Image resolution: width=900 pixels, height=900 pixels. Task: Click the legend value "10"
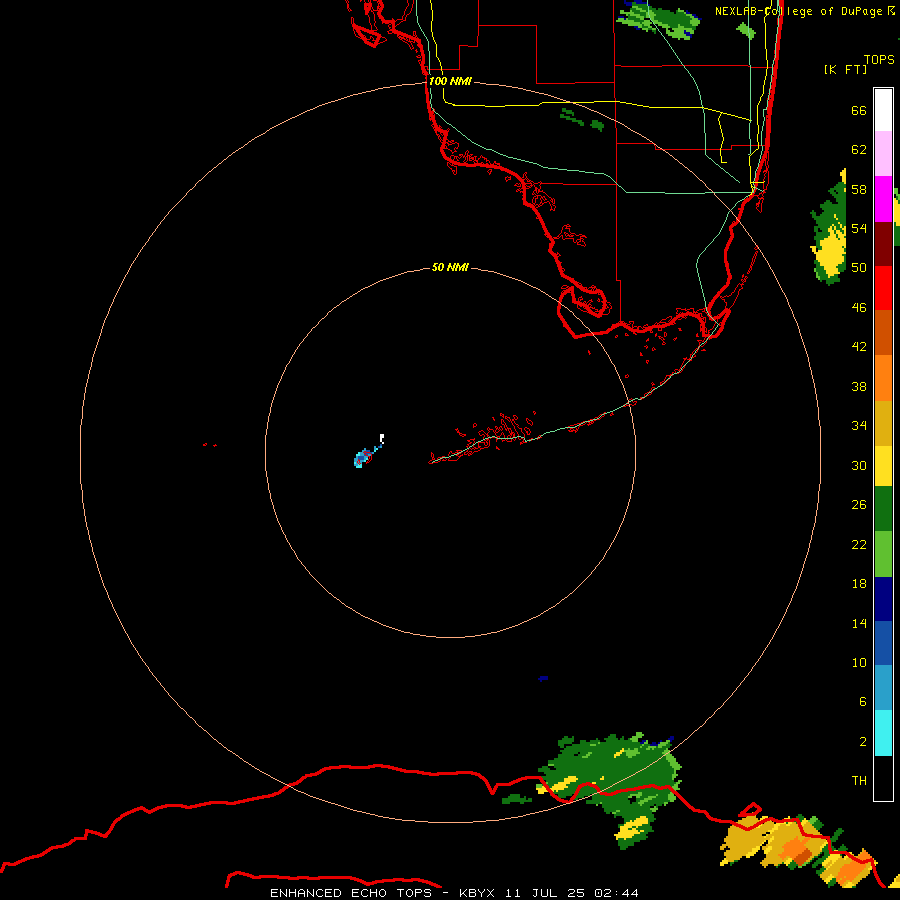pos(859,662)
